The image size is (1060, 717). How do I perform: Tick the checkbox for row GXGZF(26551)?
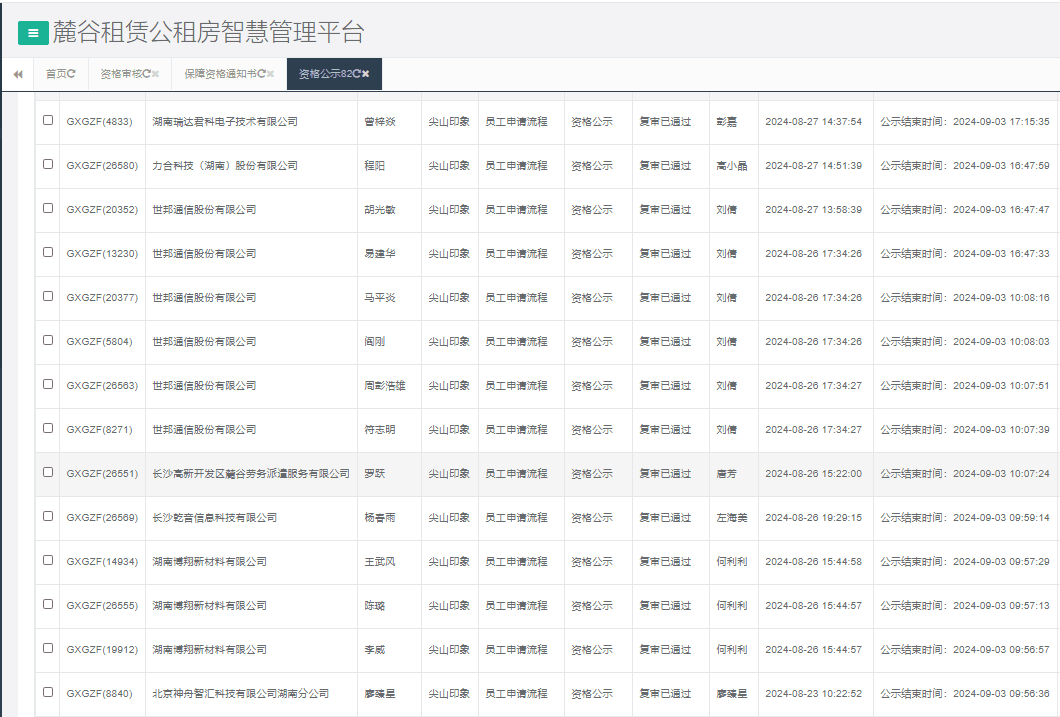click(x=48, y=472)
